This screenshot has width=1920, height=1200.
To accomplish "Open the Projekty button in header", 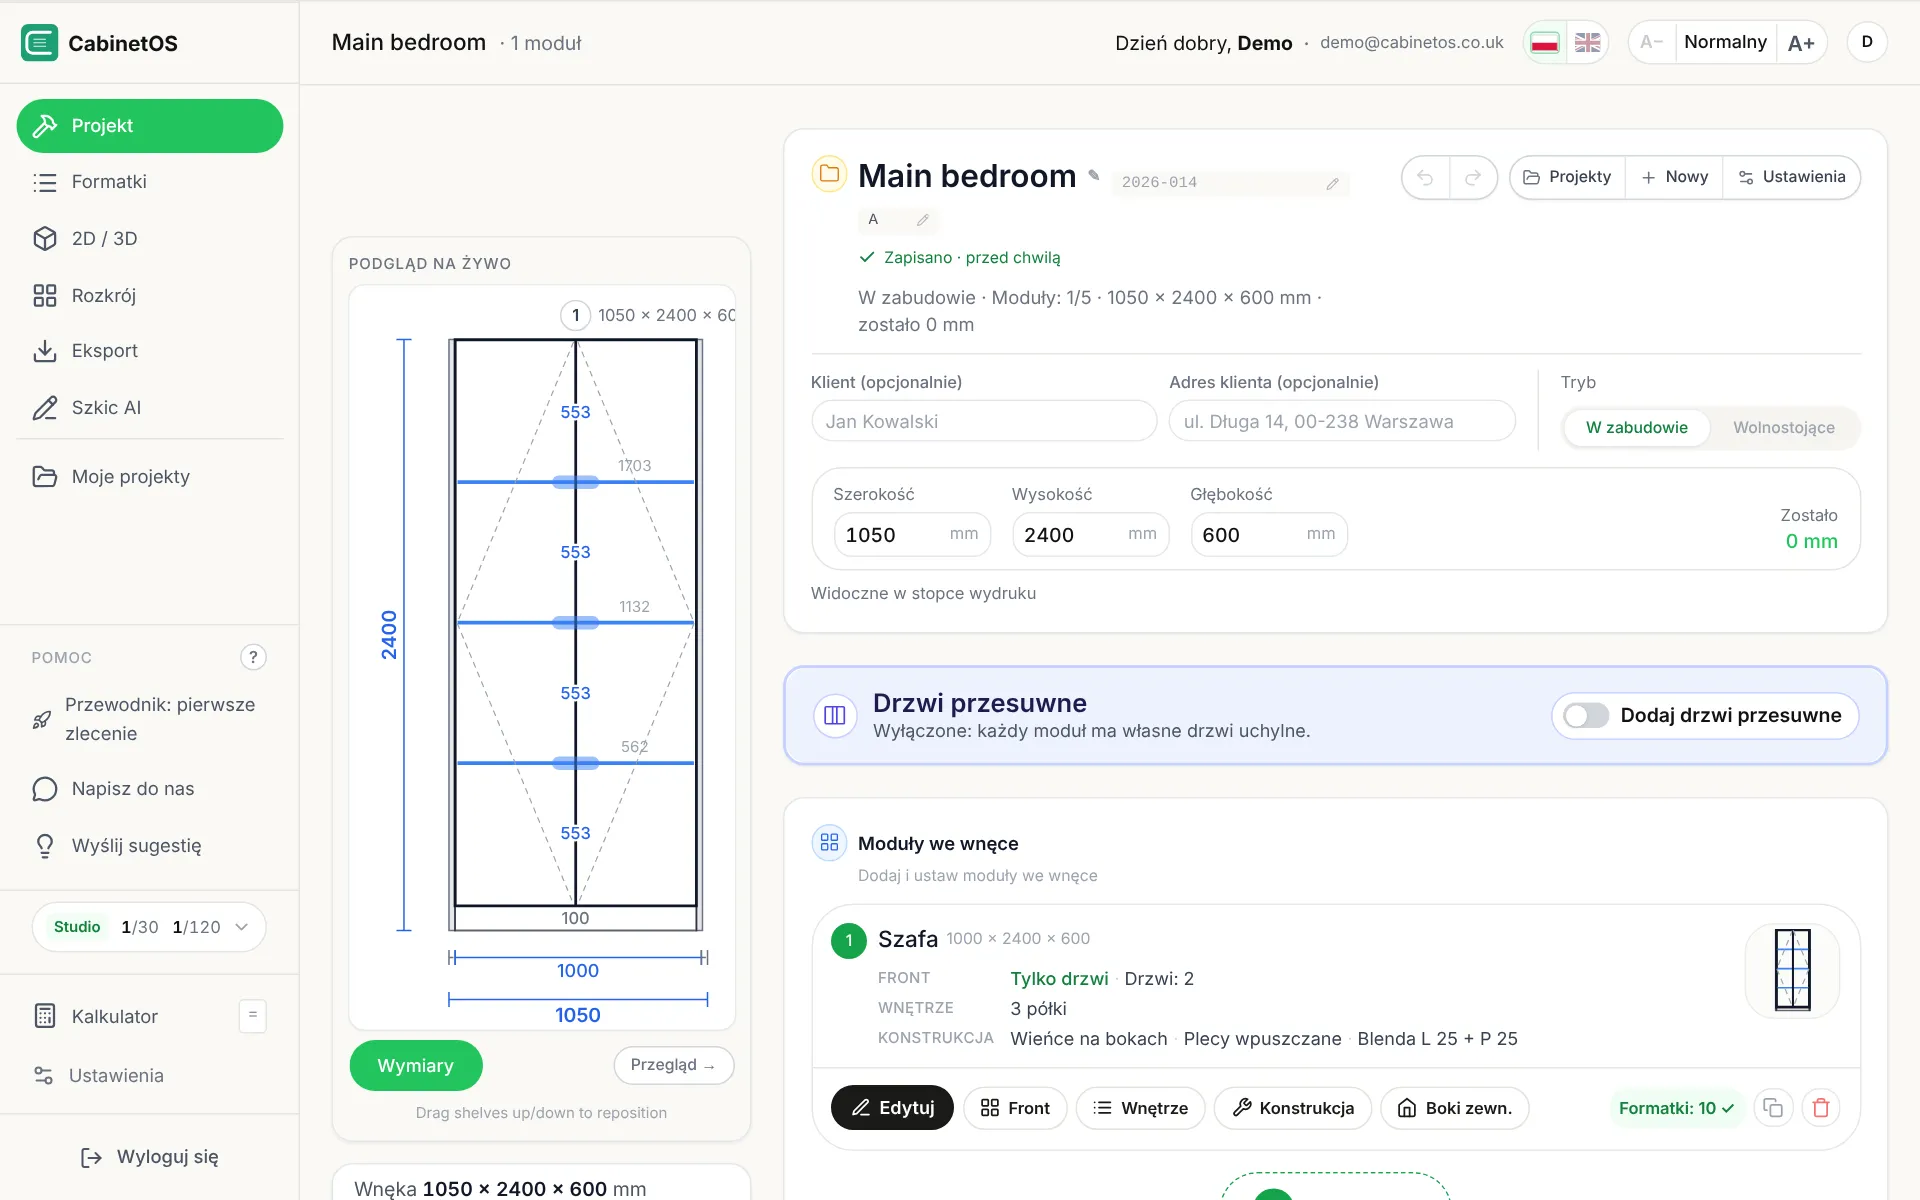I will [1567, 177].
